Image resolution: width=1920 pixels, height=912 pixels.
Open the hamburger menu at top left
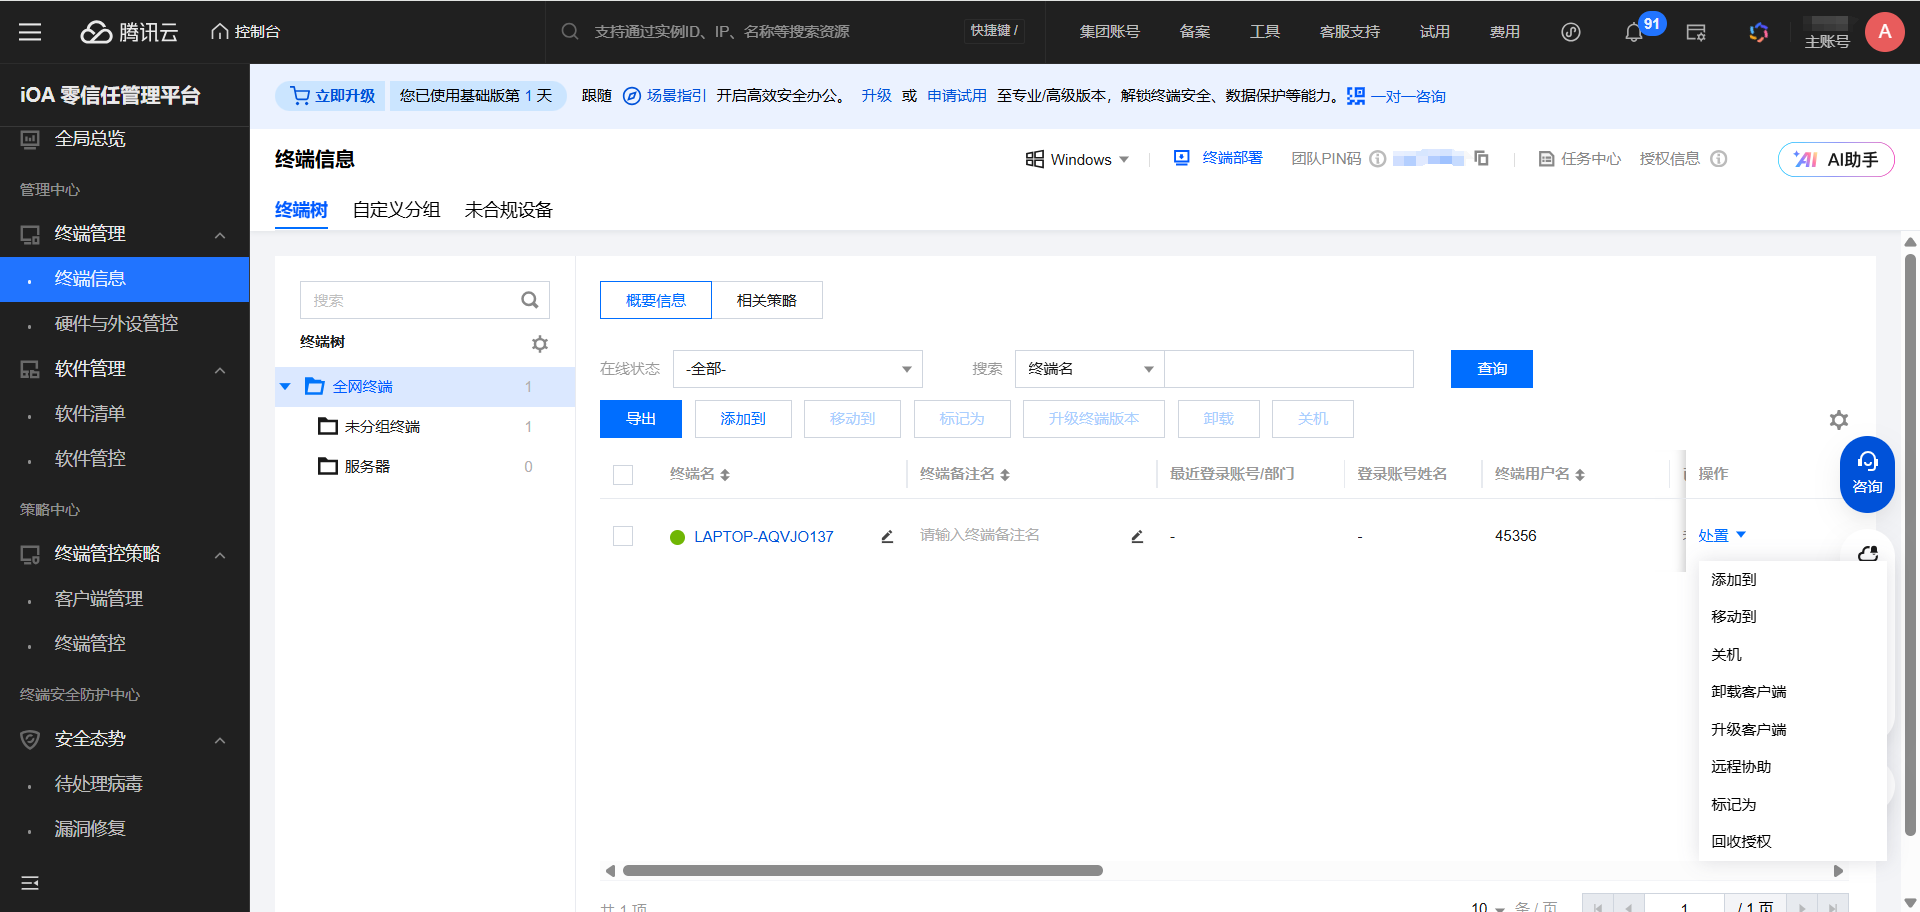[x=30, y=32]
